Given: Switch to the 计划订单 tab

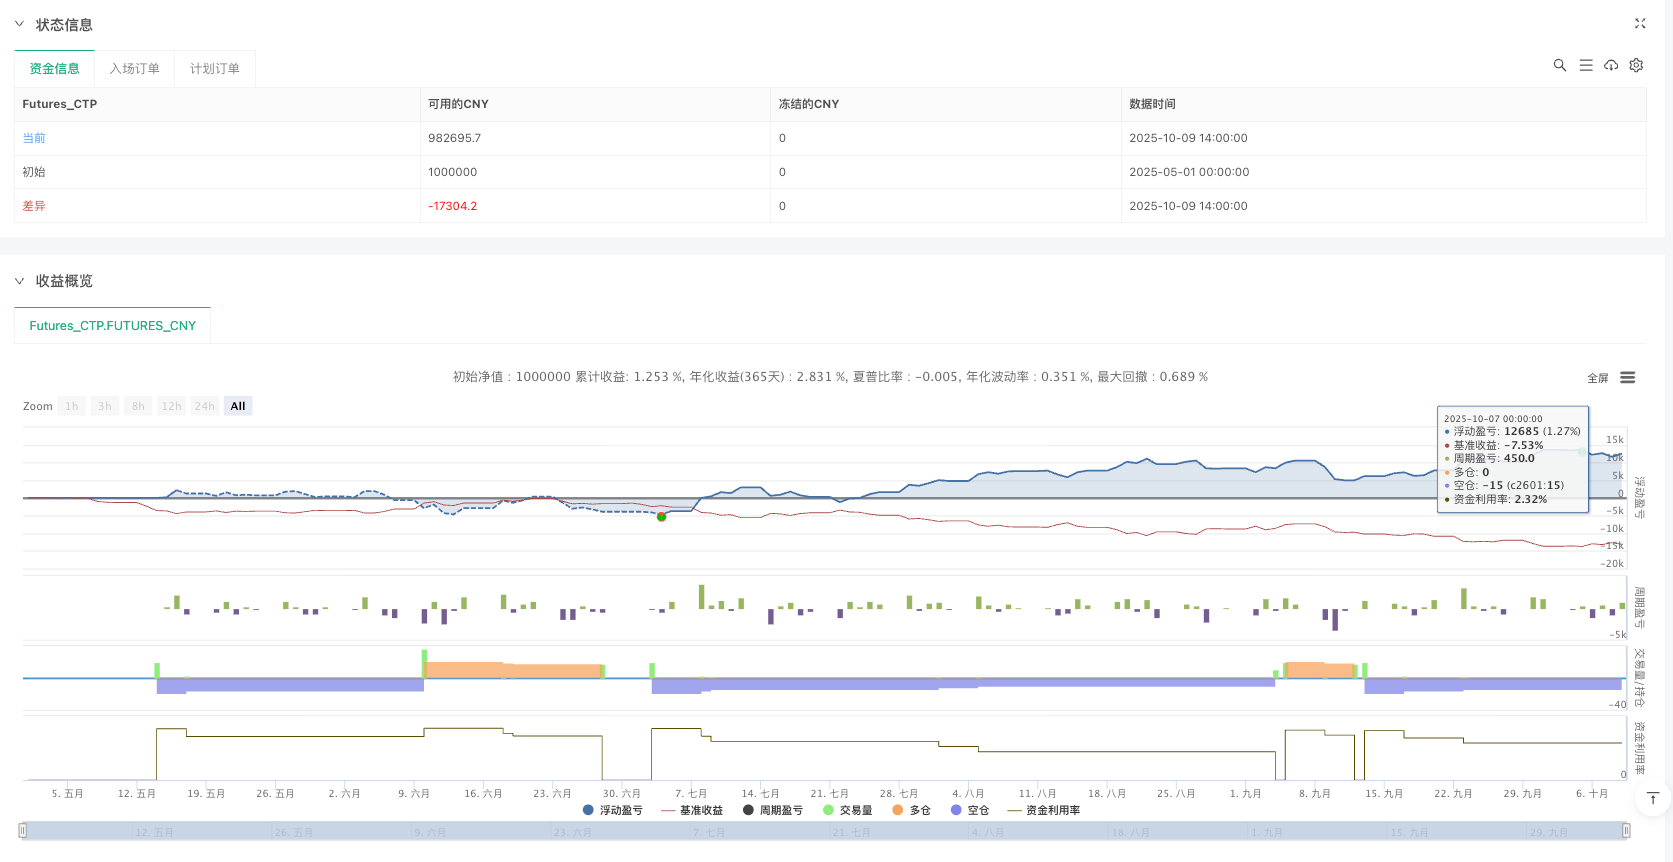Looking at the screenshot, I should tap(214, 69).
